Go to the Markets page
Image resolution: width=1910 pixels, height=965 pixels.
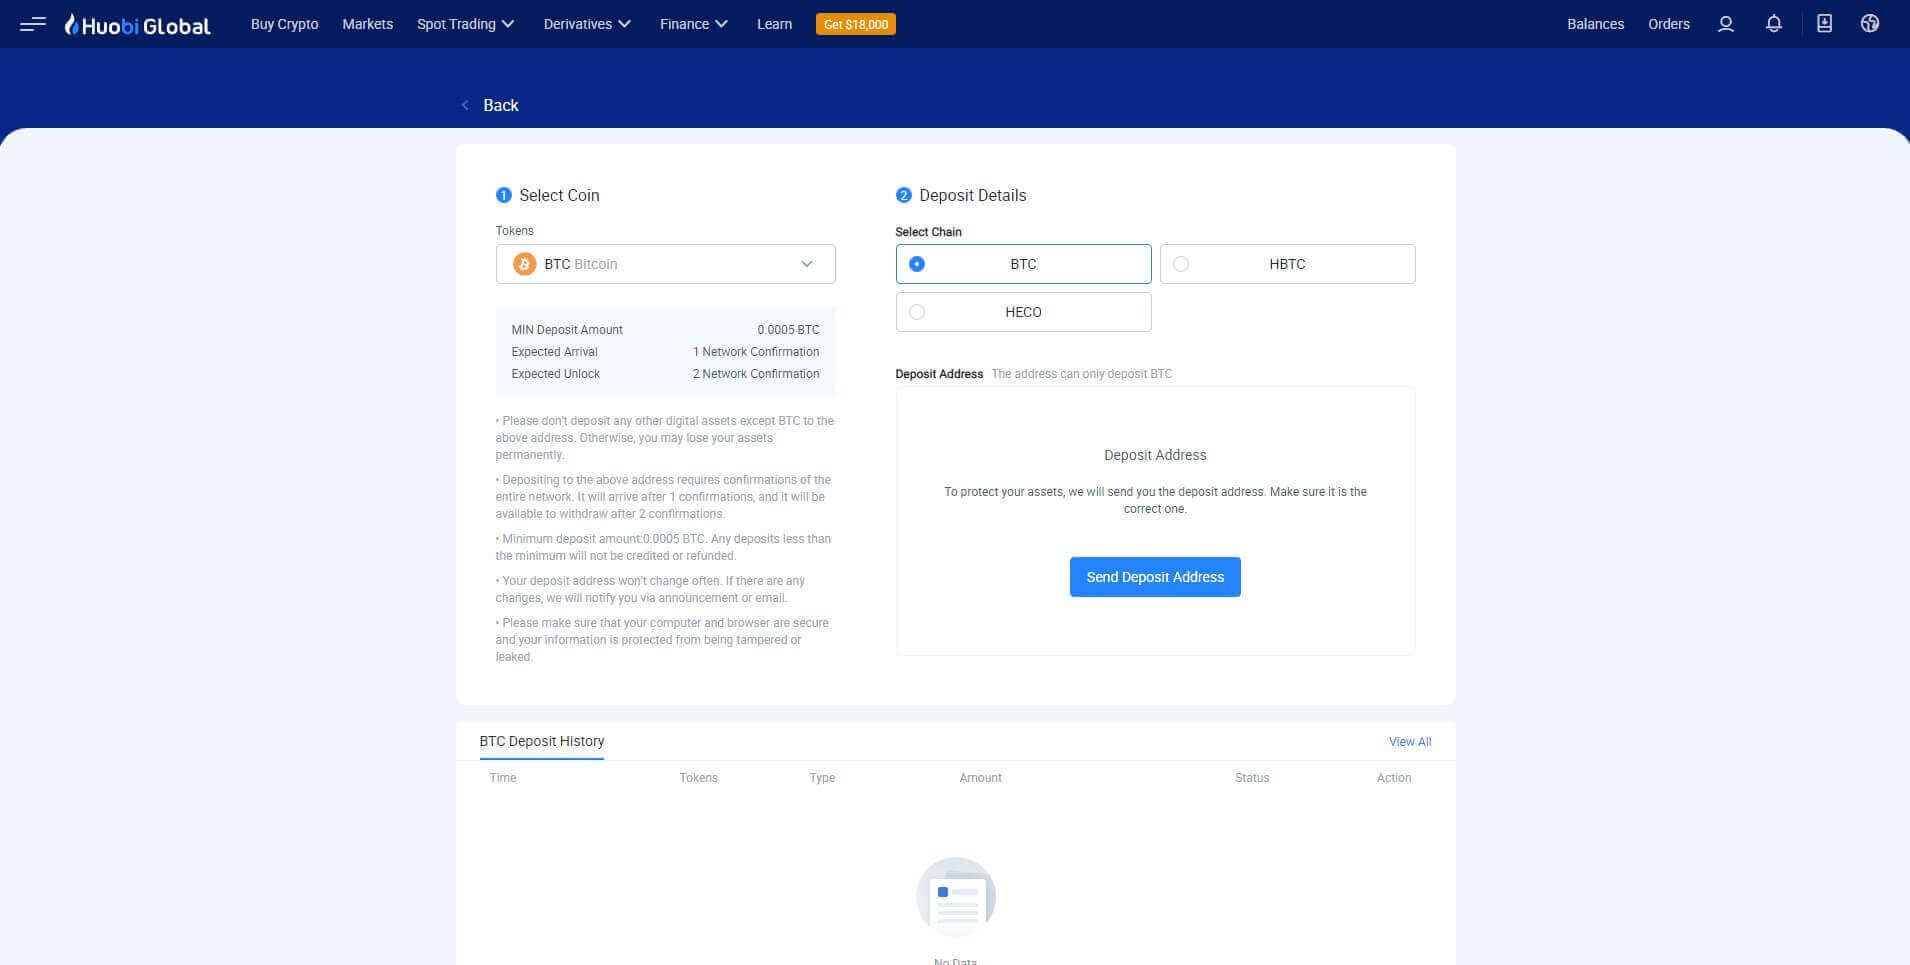click(367, 24)
